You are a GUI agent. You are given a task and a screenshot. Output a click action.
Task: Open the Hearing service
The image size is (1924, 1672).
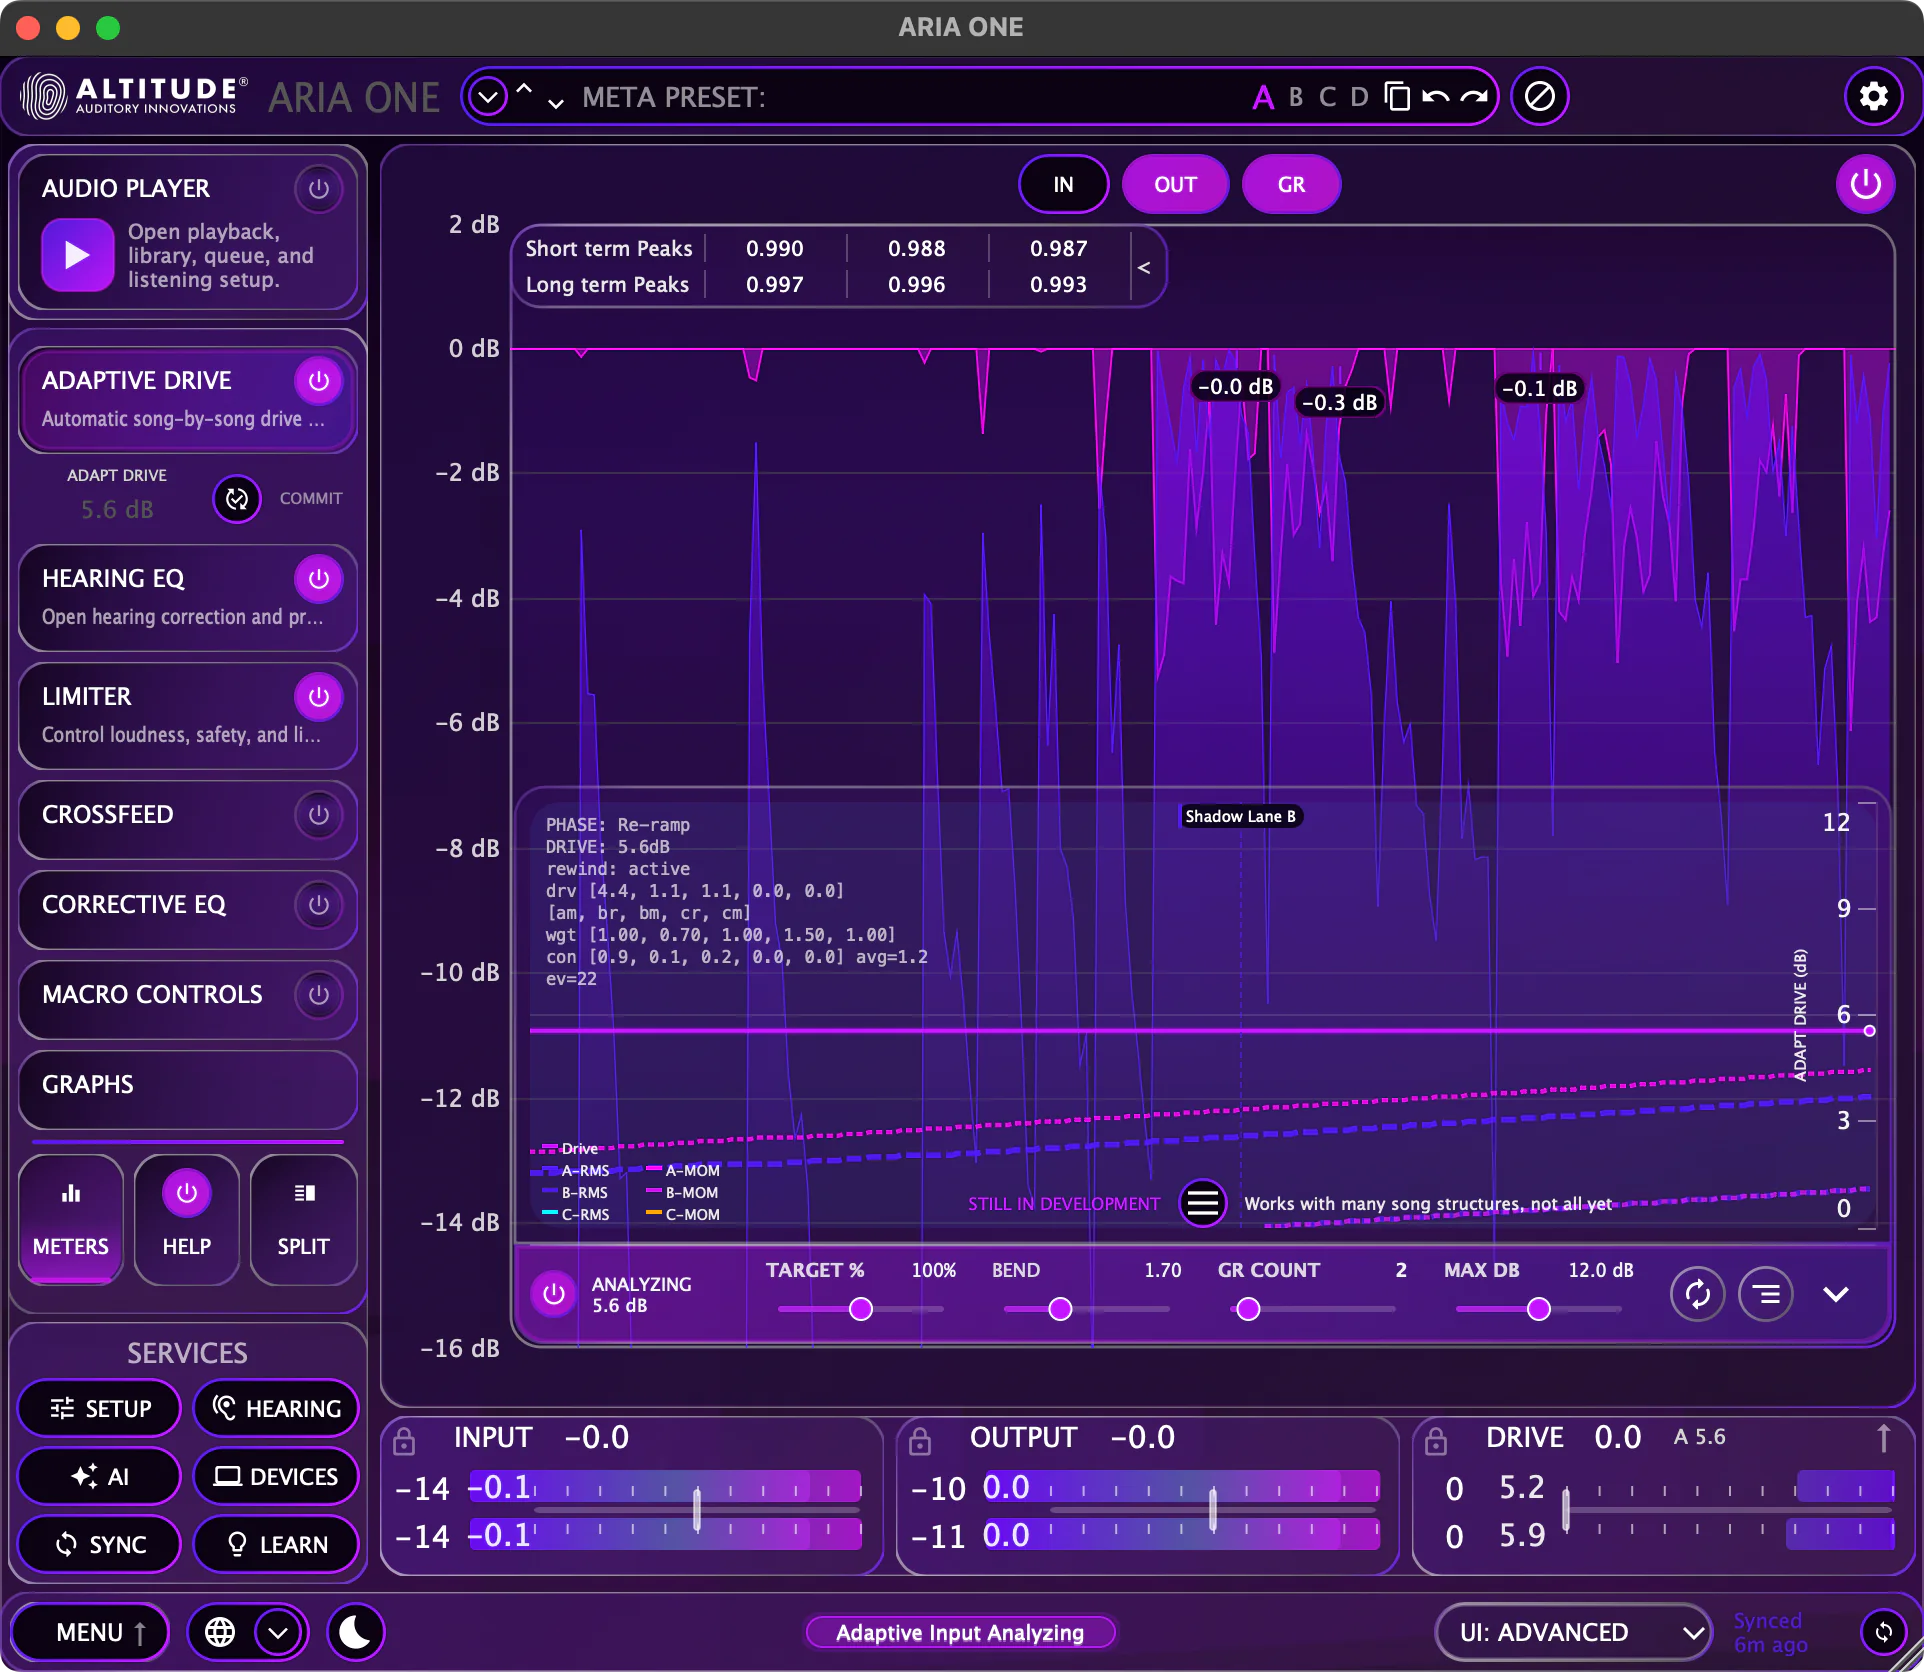(276, 1408)
